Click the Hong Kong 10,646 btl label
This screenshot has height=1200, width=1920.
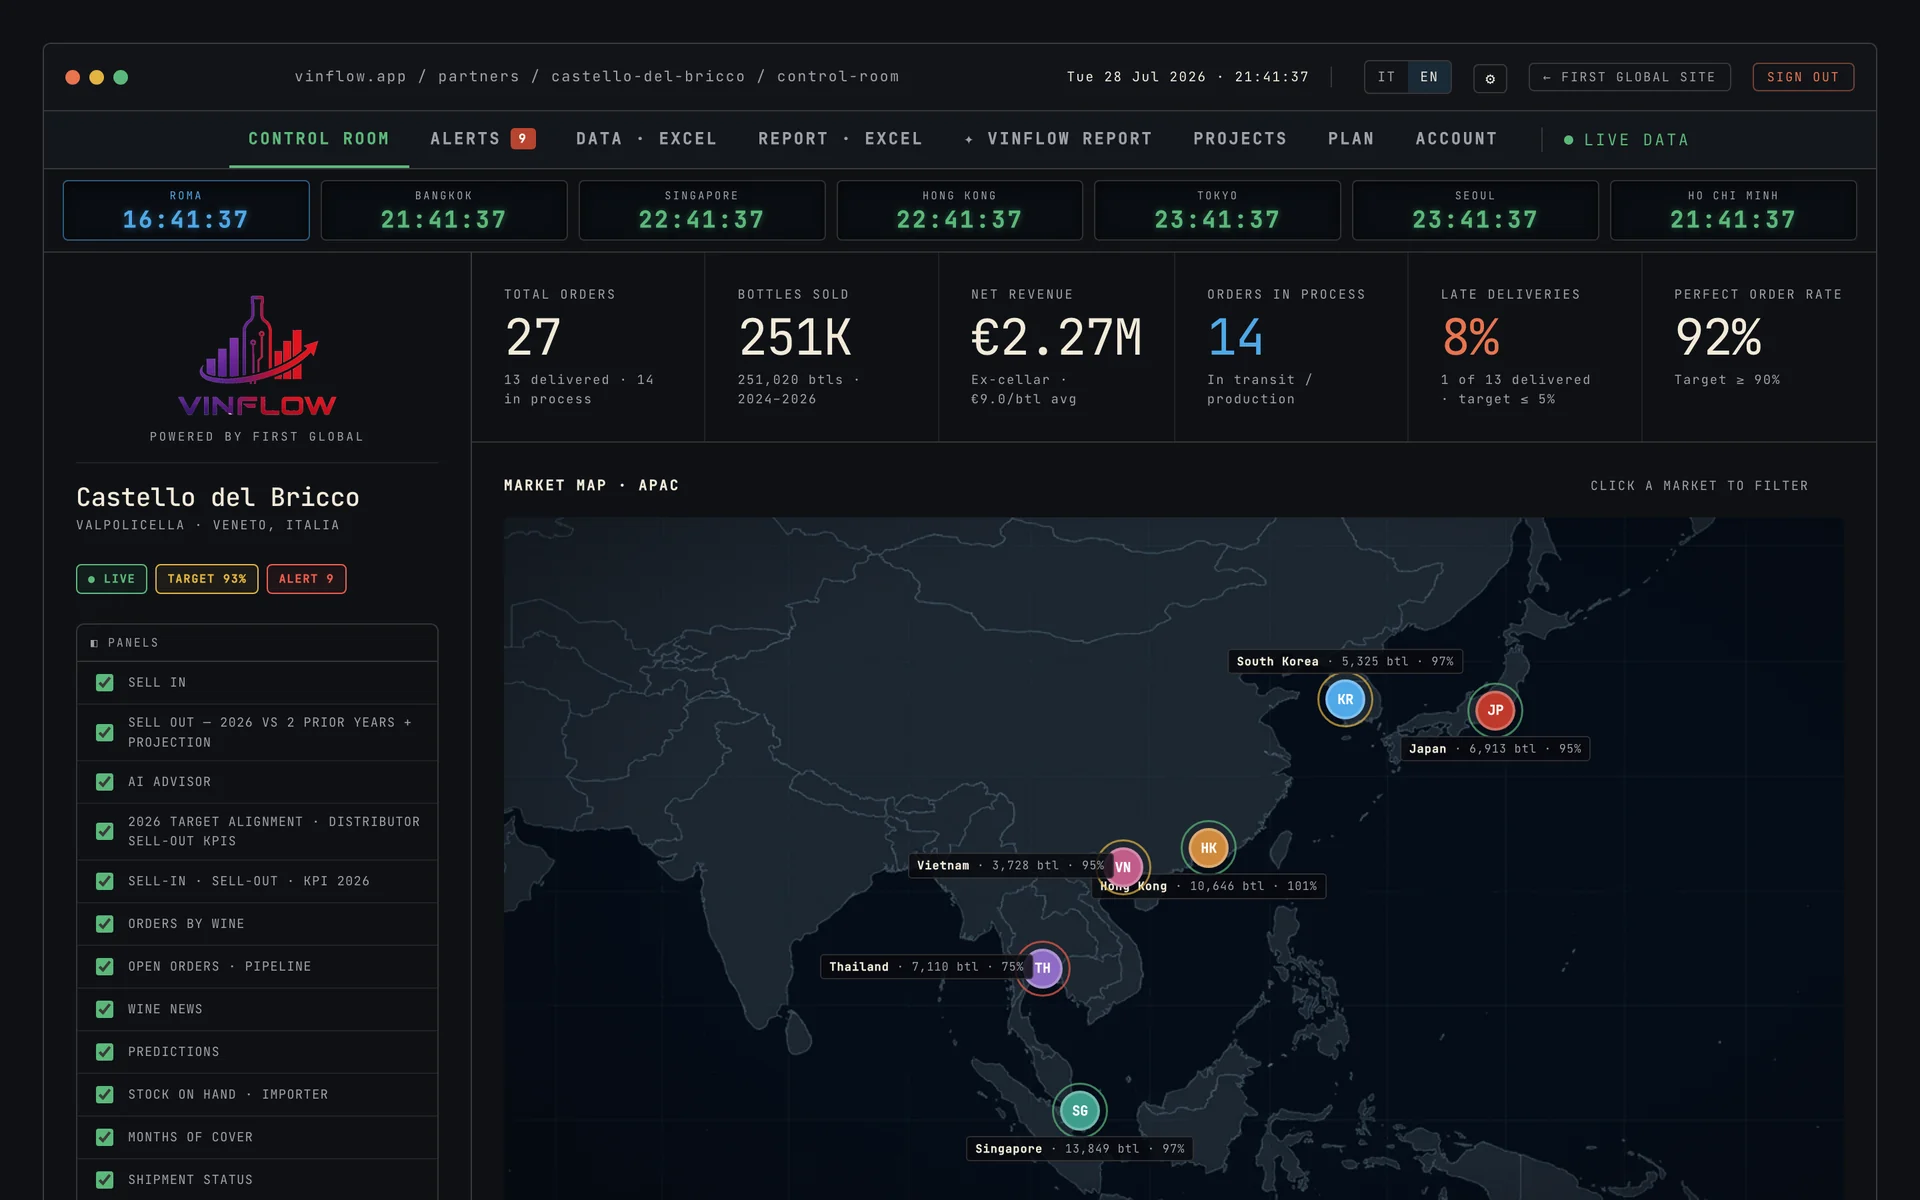[x=1208, y=886]
